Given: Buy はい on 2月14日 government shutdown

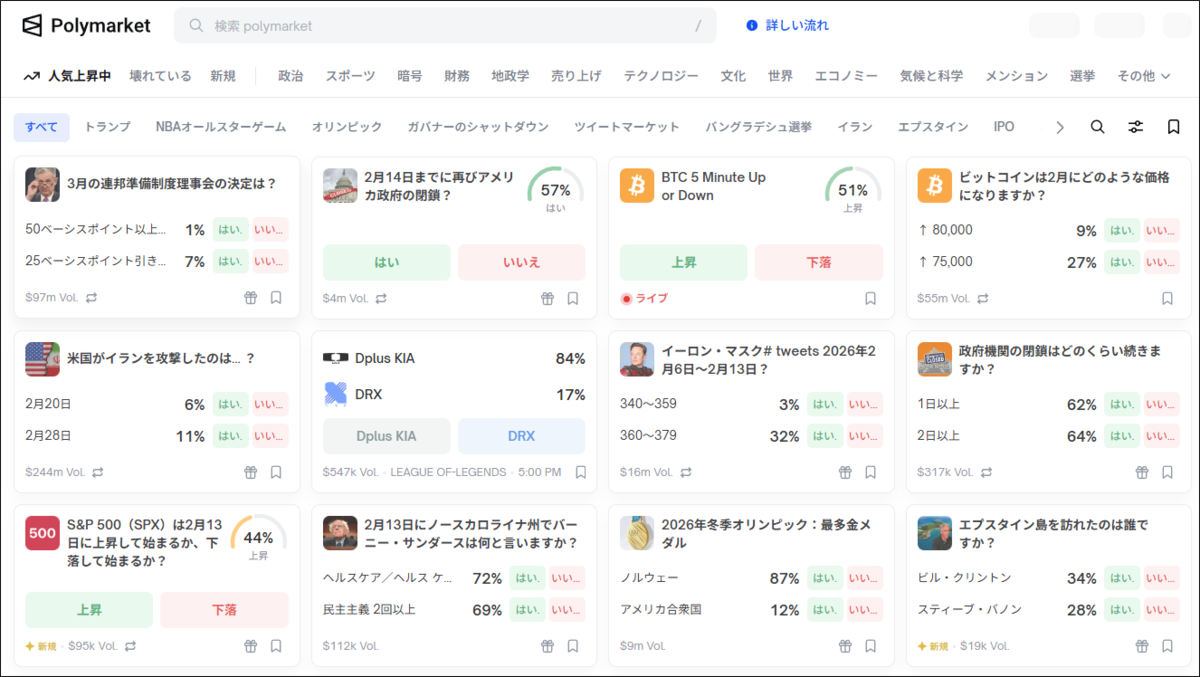Looking at the screenshot, I should click(x=386, y=262).
